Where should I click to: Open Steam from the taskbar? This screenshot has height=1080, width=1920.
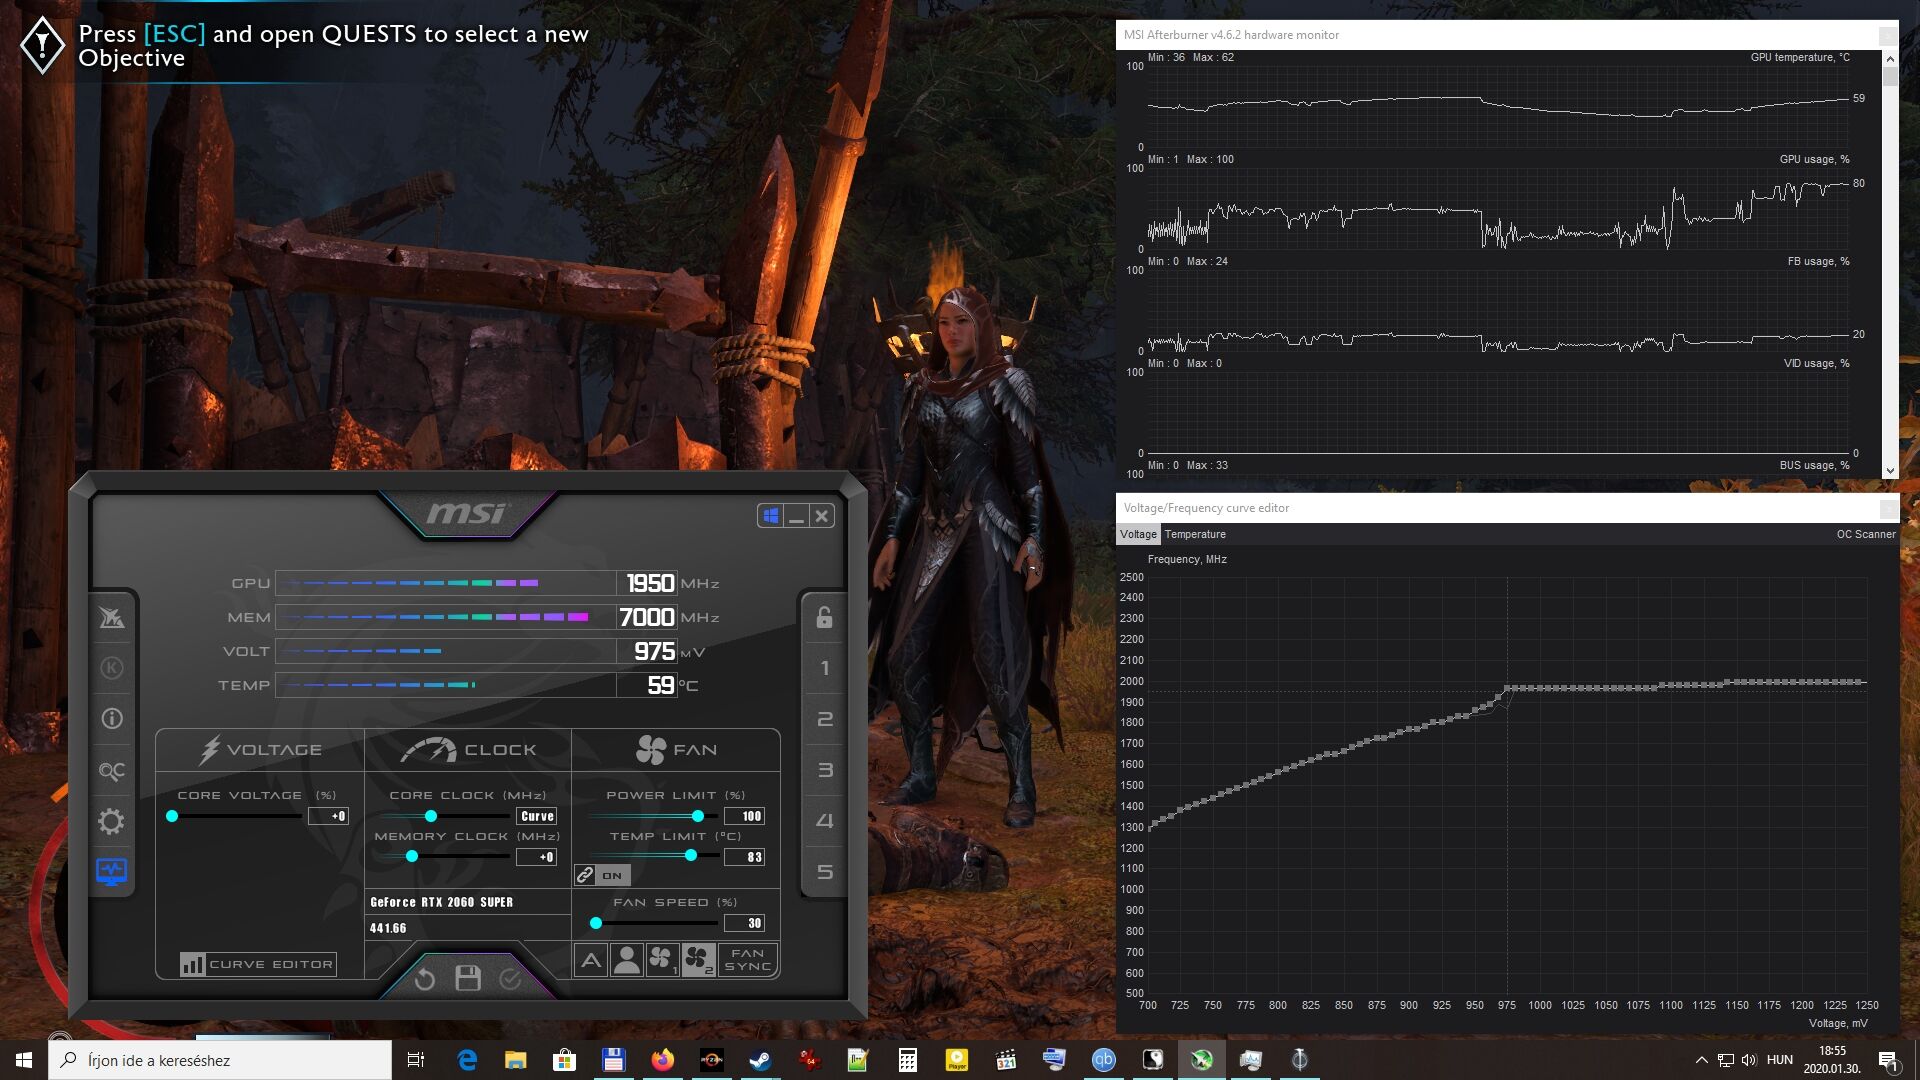(x=760, y=1060)
